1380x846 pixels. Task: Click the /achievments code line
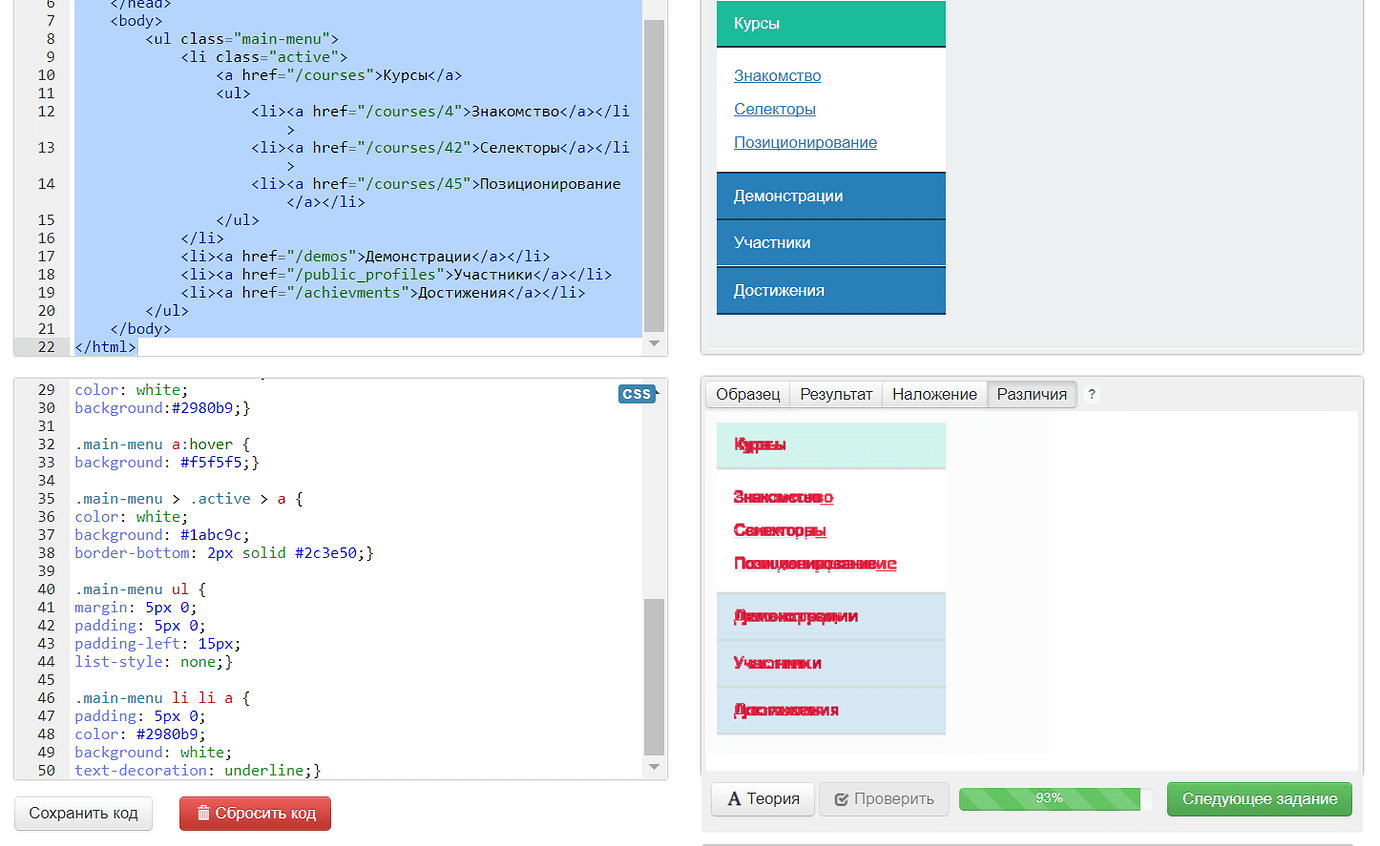pos(383,292)
